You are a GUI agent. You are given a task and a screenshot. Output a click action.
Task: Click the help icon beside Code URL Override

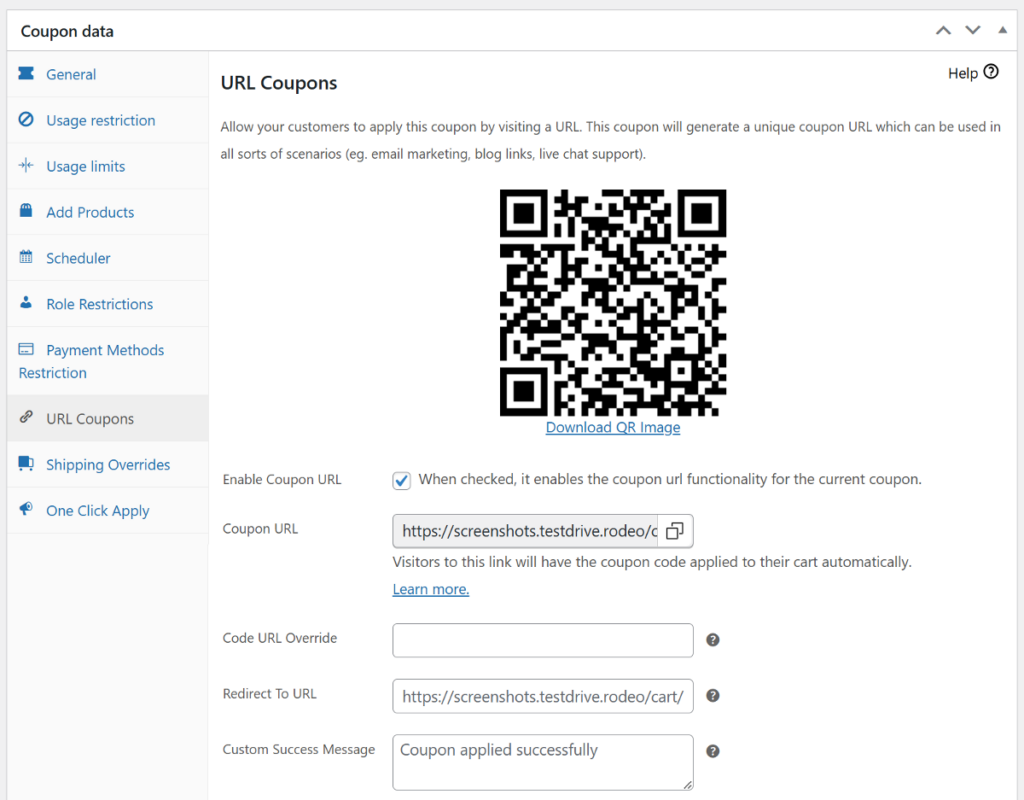coord(712,639)
